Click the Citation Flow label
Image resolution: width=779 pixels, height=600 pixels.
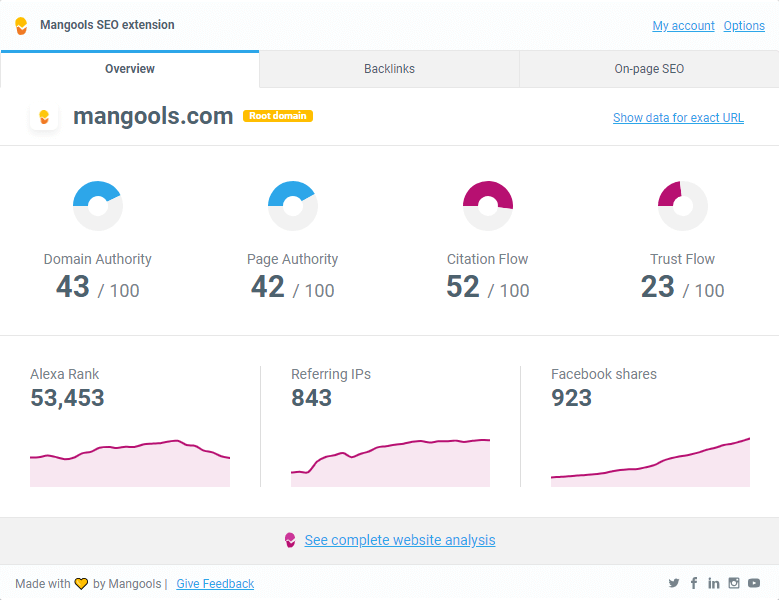487,259
